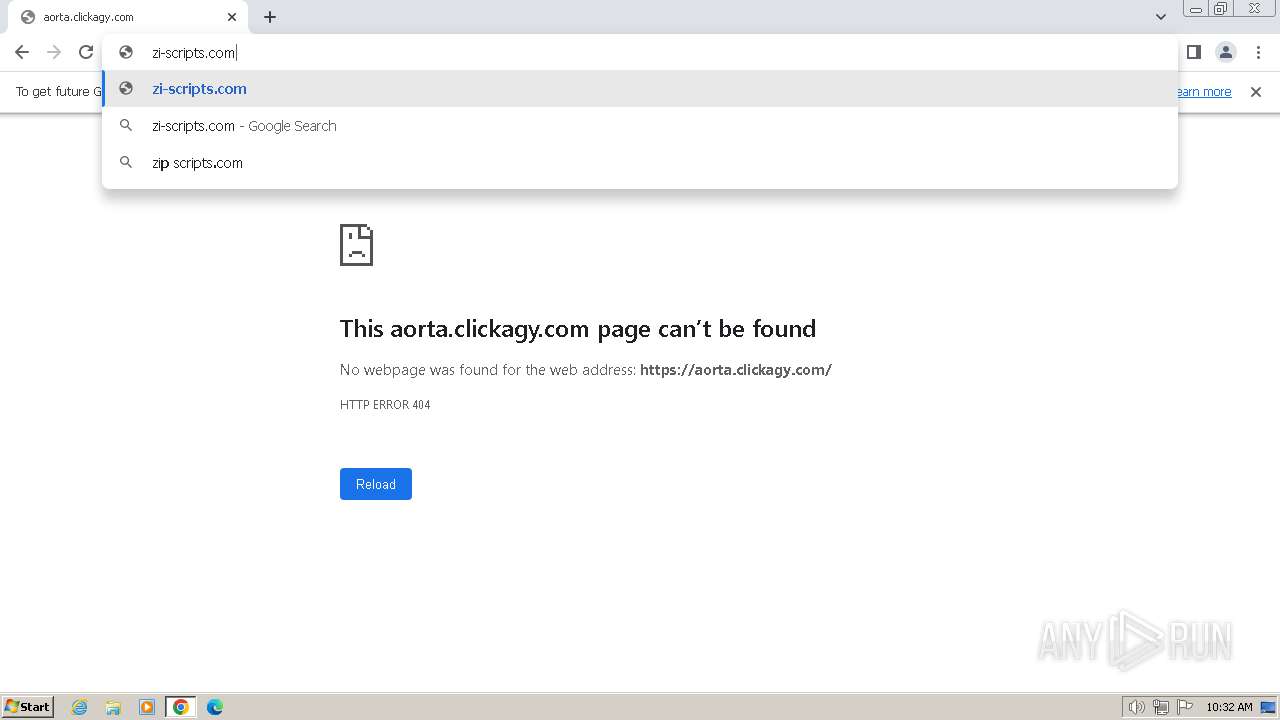Dismiss the infobar with its X button
1280x720 pixels.
point(1256,92)
